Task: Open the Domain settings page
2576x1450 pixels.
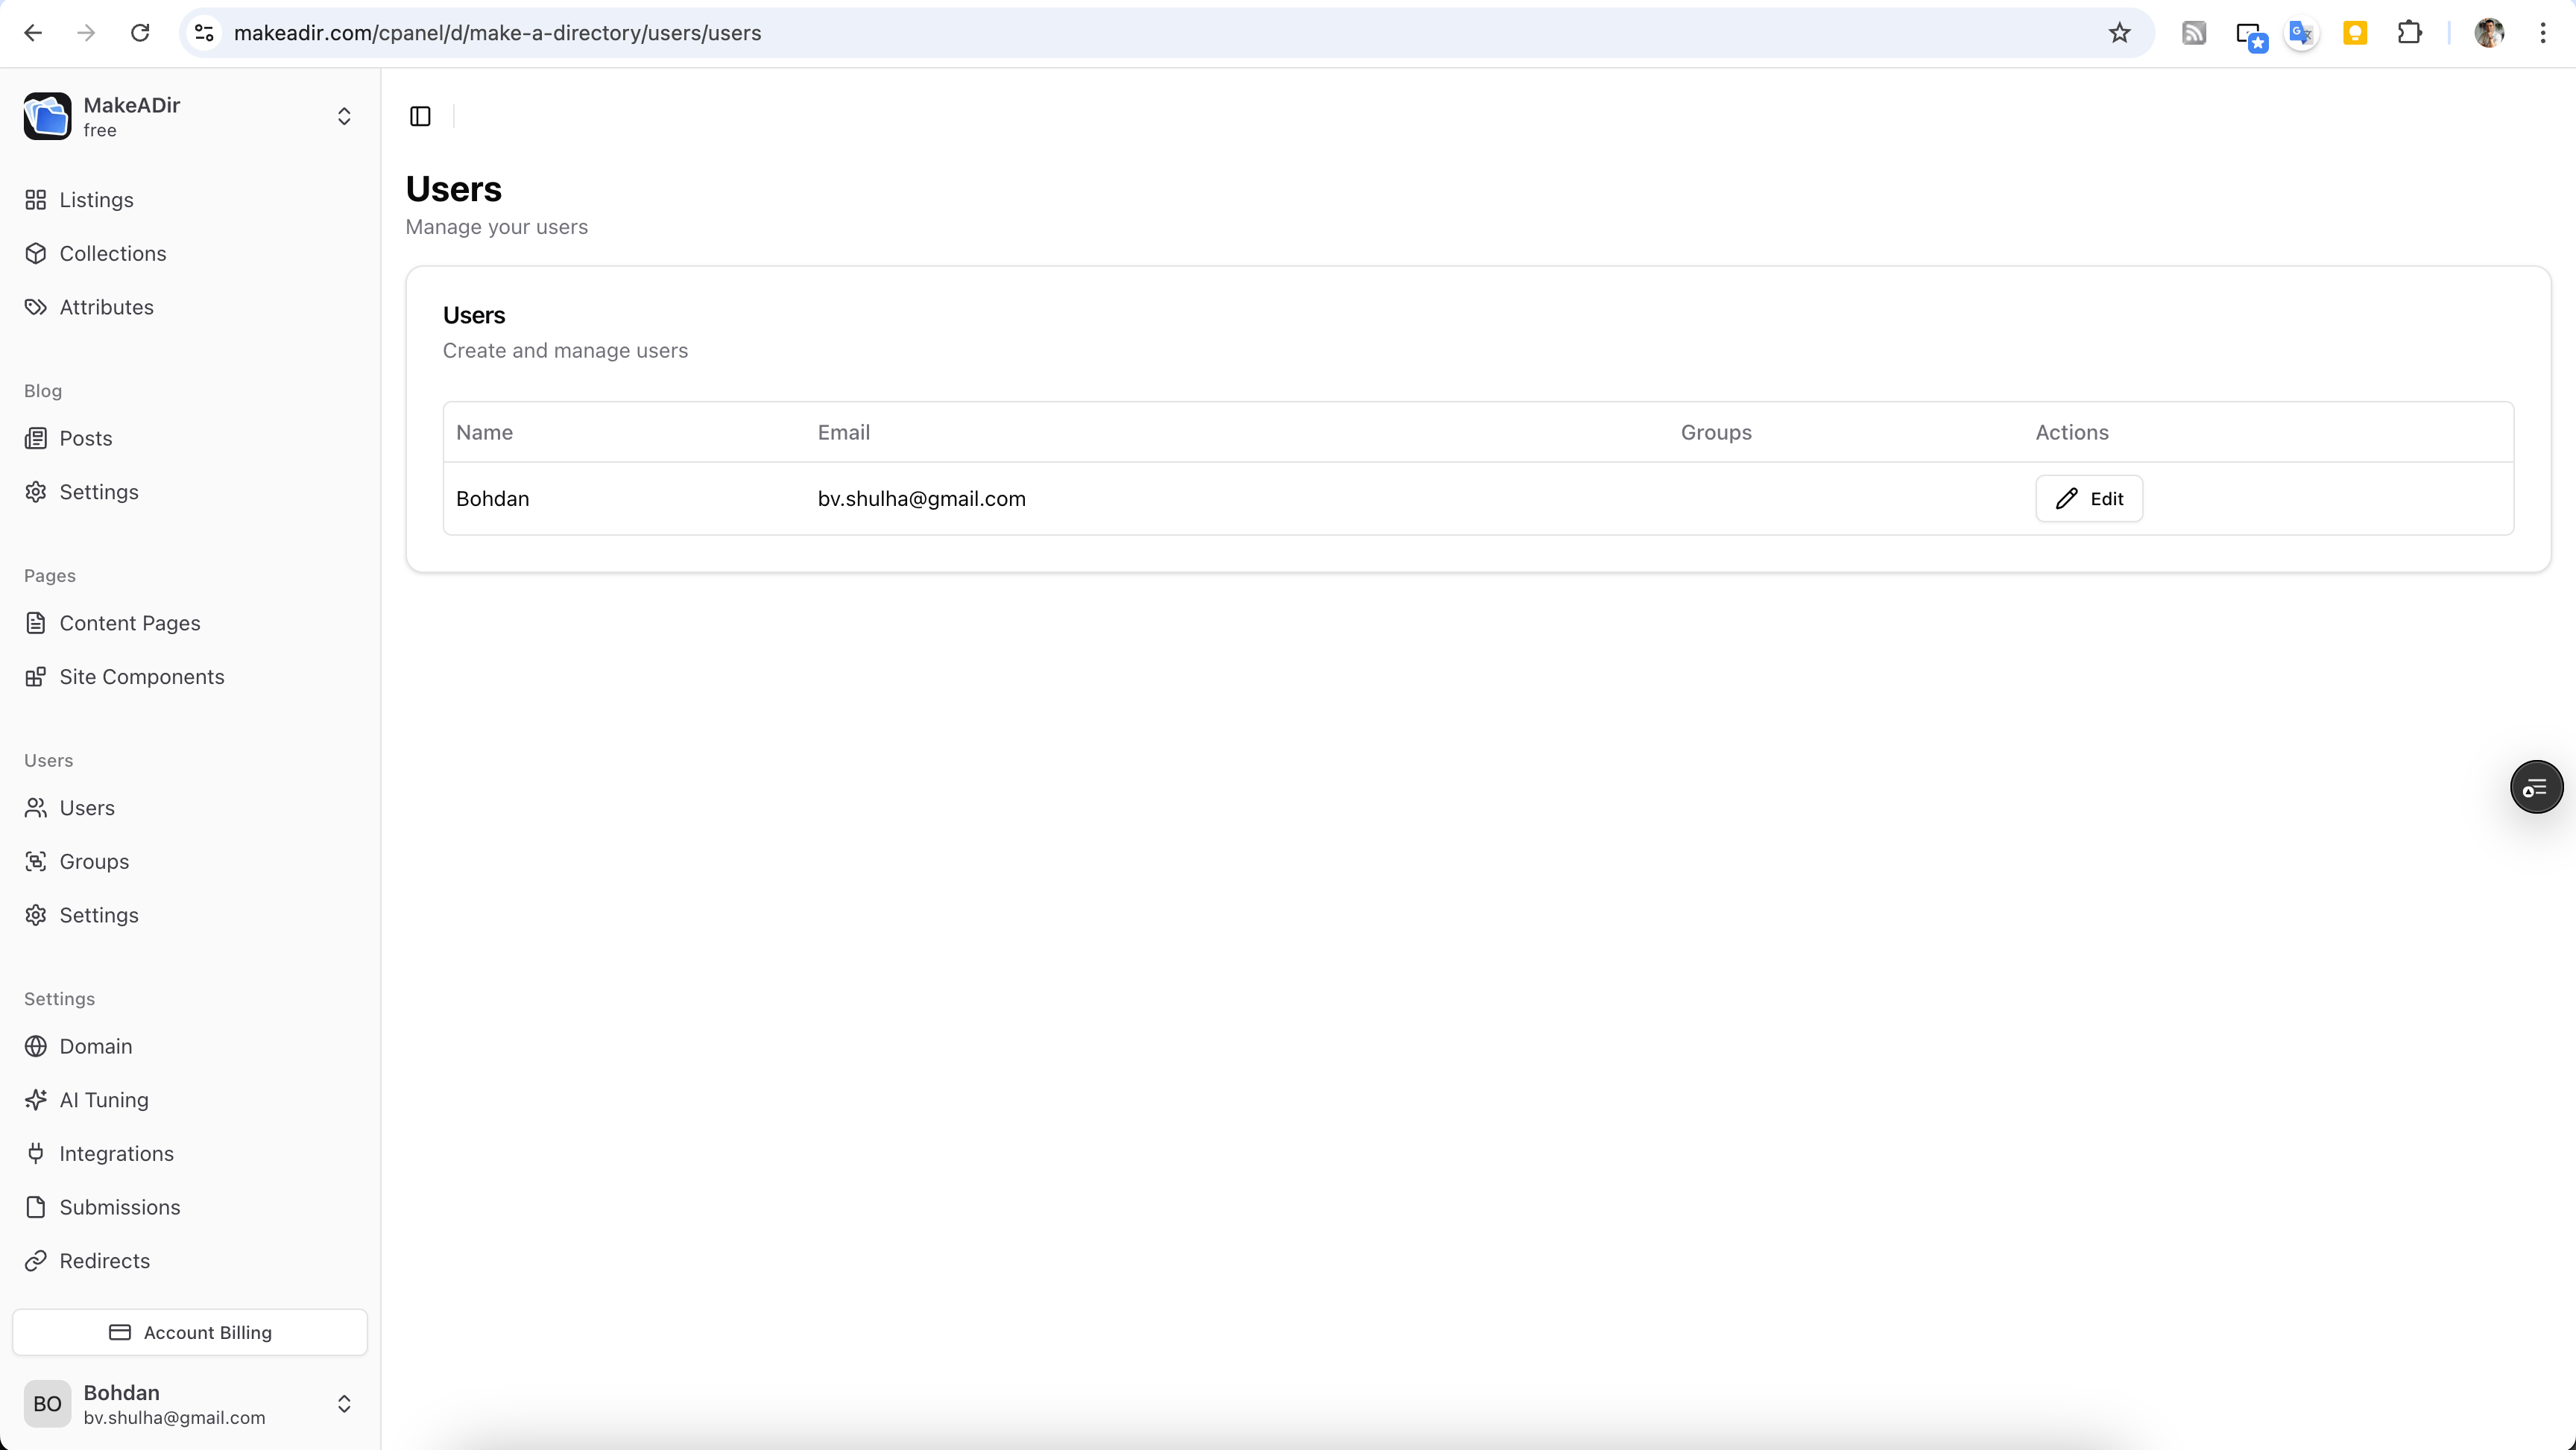Action: coord(96,1046)
